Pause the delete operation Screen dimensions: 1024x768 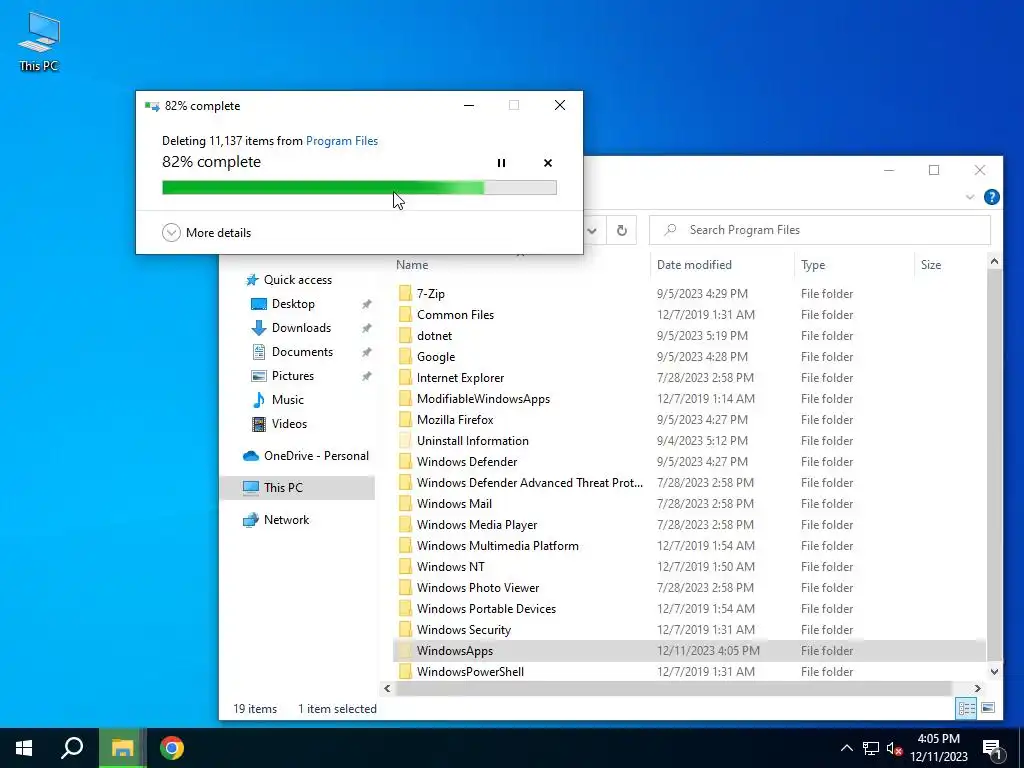pos(501,163)
